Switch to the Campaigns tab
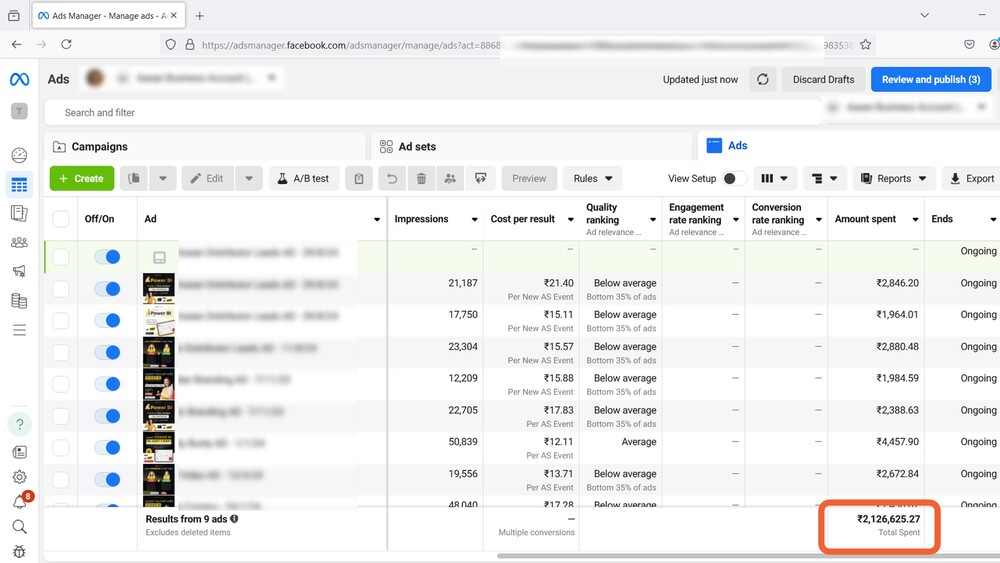The width and height of the screenshot is (1000, 563). point(99,147)
